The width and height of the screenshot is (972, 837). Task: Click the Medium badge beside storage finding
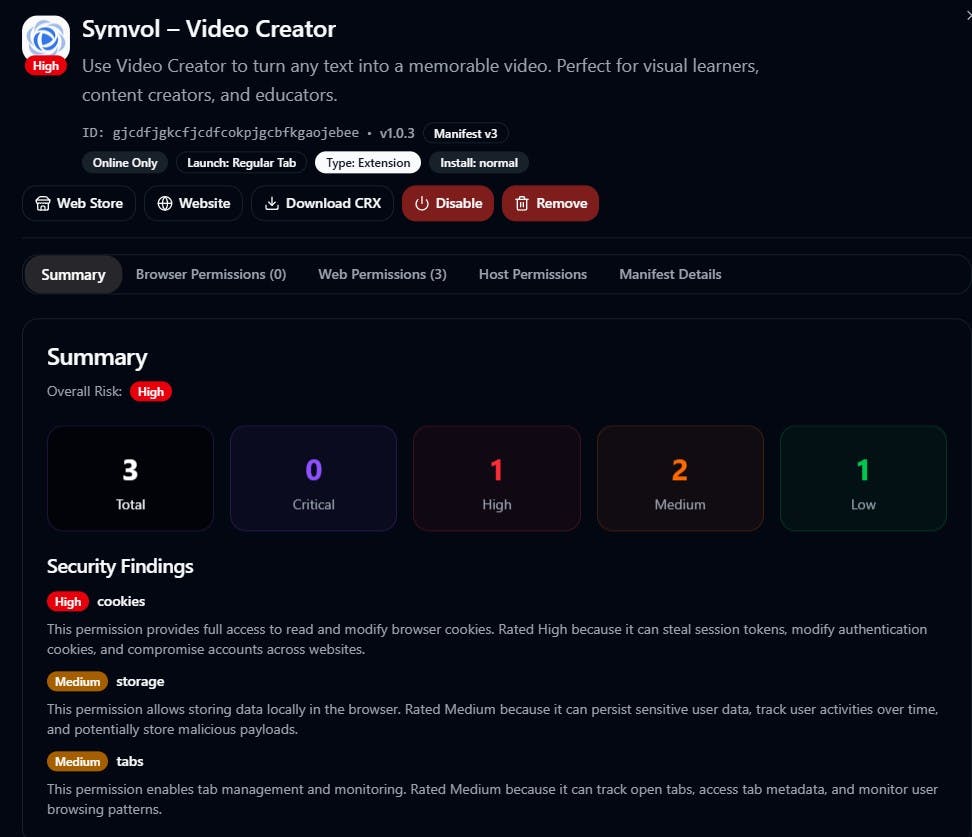[77, 681]
